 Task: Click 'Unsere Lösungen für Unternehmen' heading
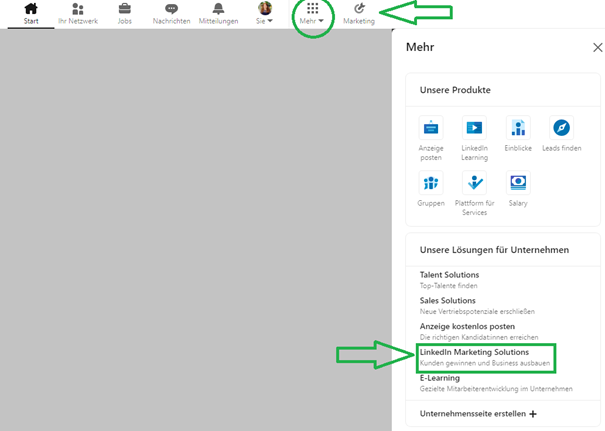point(494,250)
